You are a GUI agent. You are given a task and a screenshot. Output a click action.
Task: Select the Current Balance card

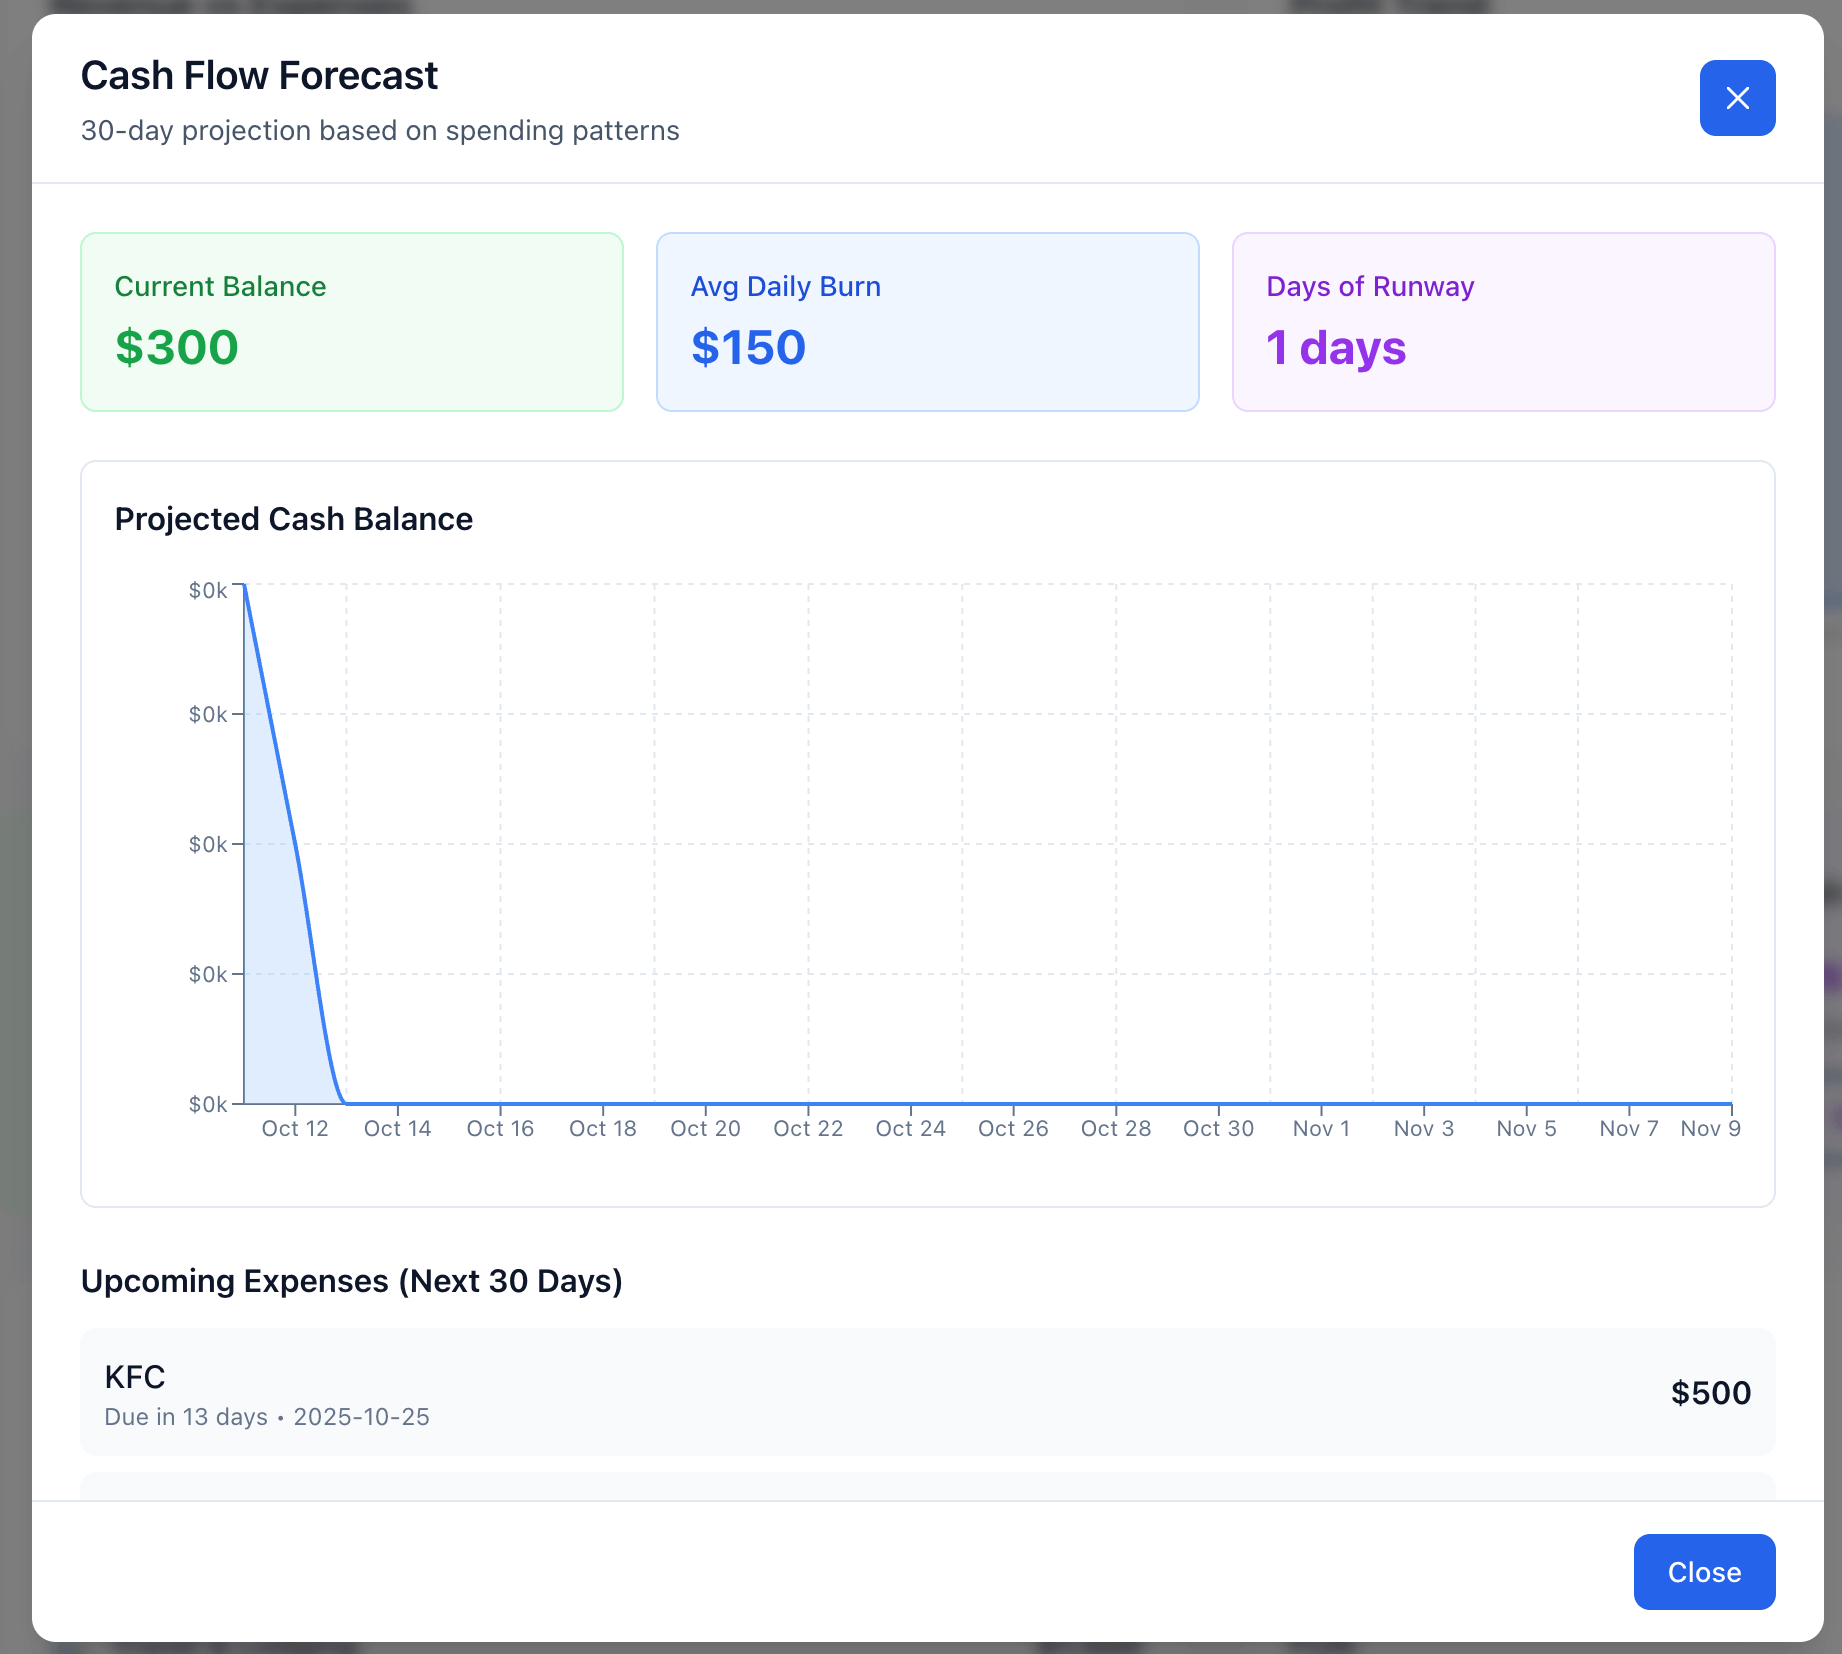click(x=351, y=321)
